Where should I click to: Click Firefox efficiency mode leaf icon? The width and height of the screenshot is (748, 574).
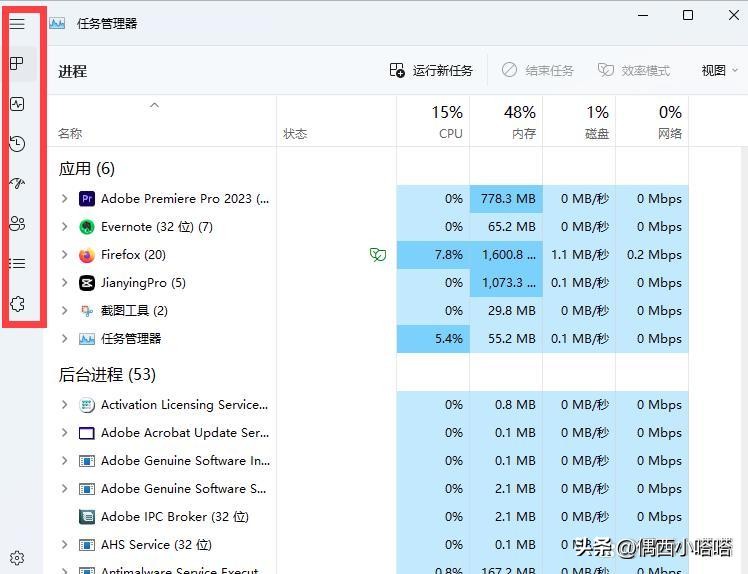(378, 255)
